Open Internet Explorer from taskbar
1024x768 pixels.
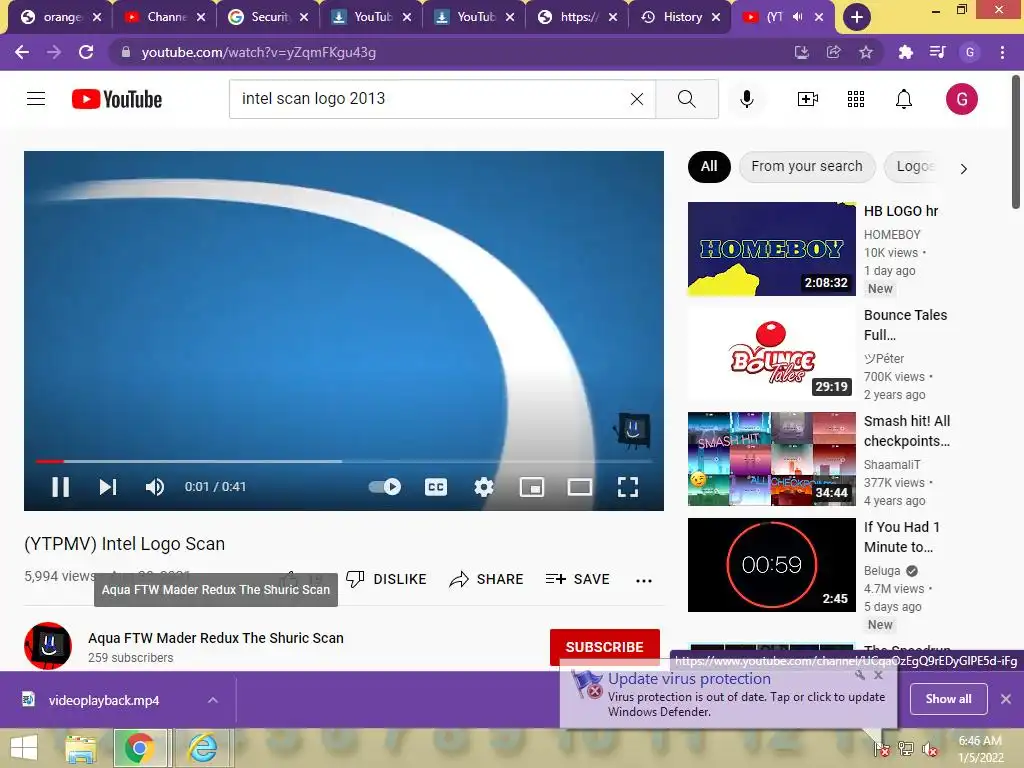point(203,748)
